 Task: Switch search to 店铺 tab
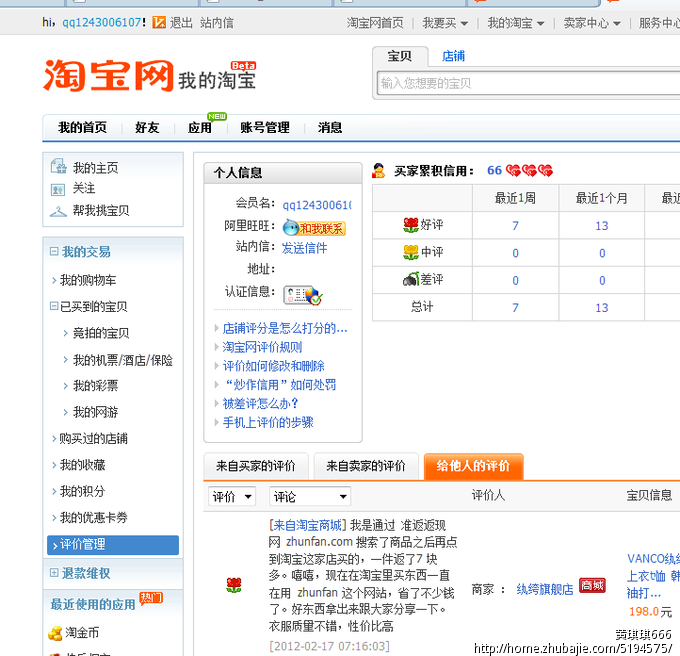click(454, 56)
